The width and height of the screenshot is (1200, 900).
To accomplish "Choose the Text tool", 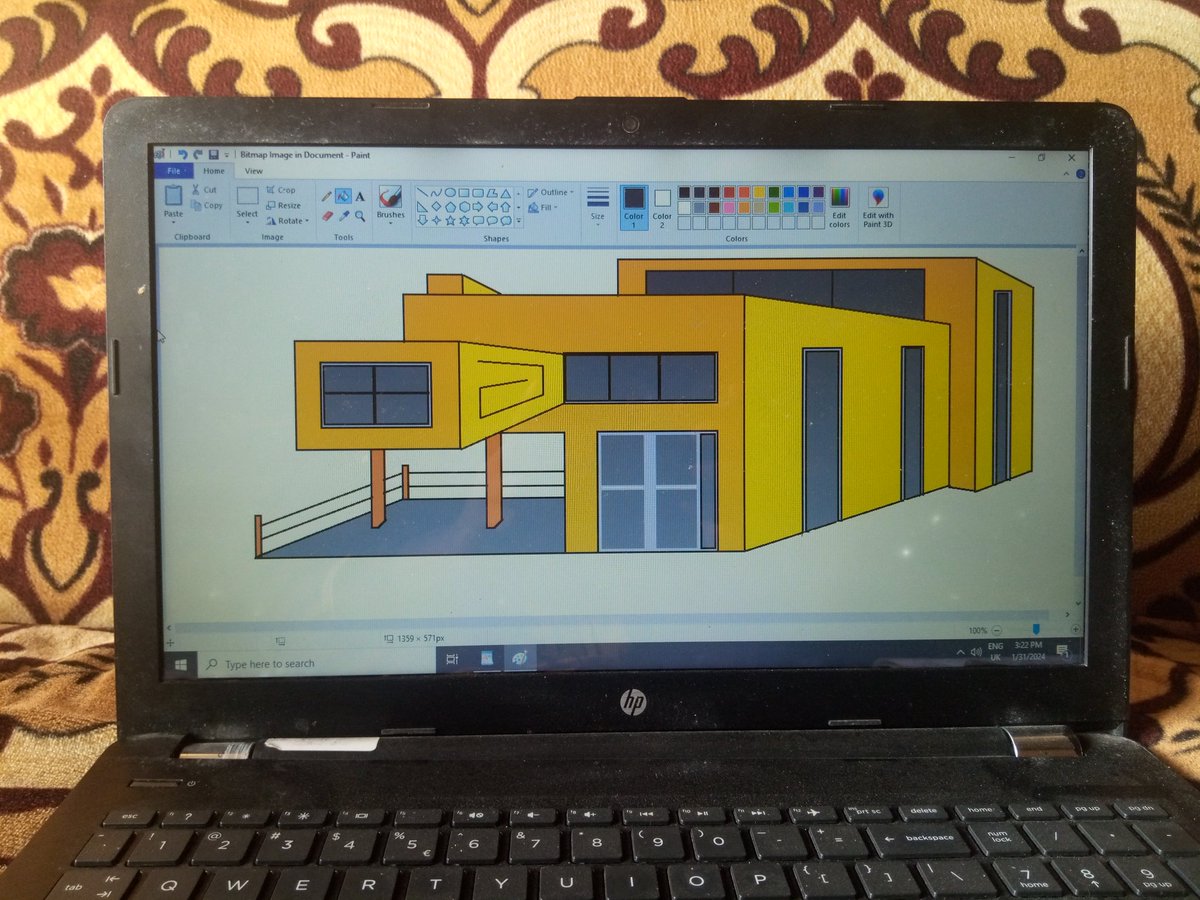I will click(x=360, y=194).
